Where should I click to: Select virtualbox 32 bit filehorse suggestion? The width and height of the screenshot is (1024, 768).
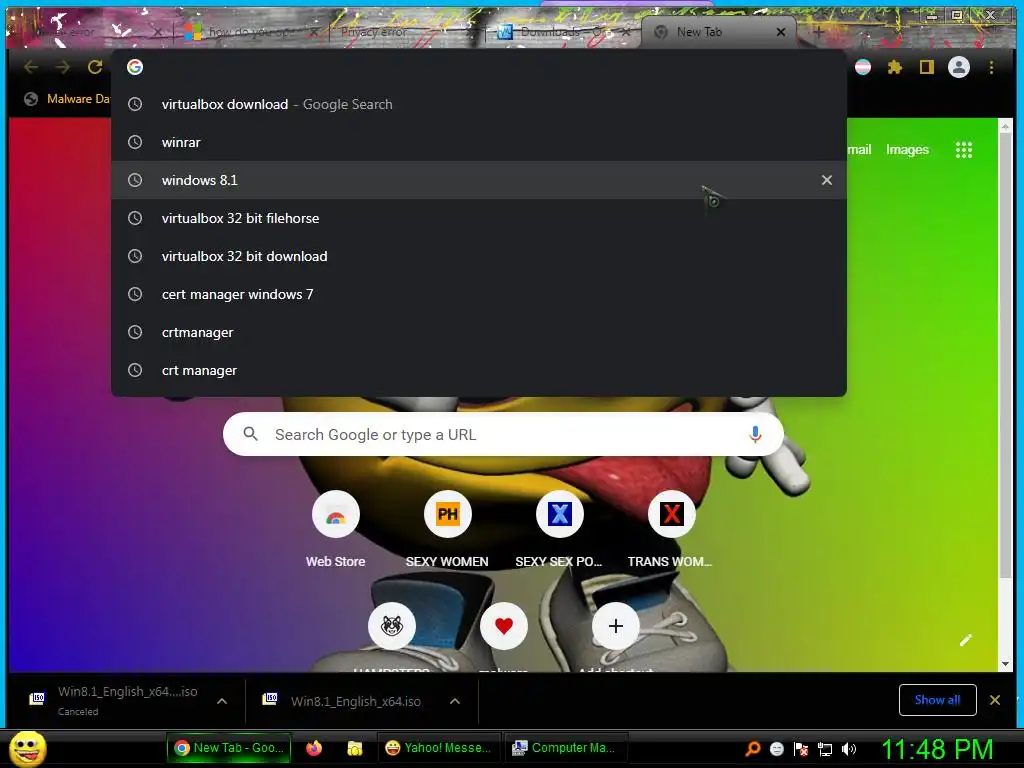click(479, 218)
